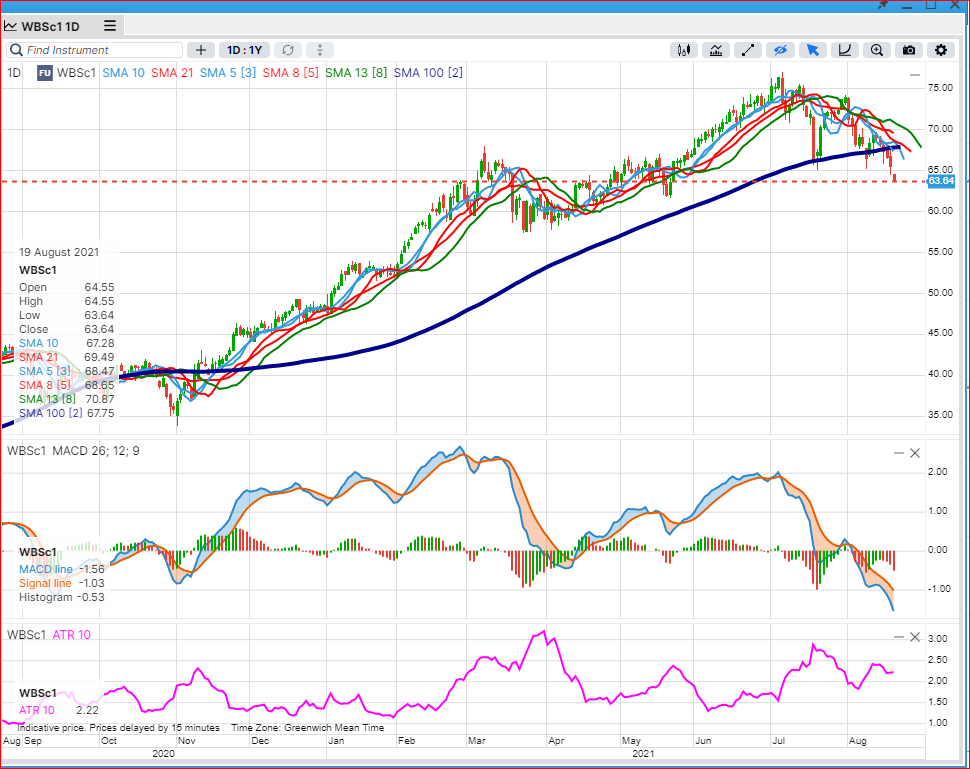Screen dimensions: 970x769
Task: Open the 1D : 1Y interval selector
Action: [x=244, y=50]
